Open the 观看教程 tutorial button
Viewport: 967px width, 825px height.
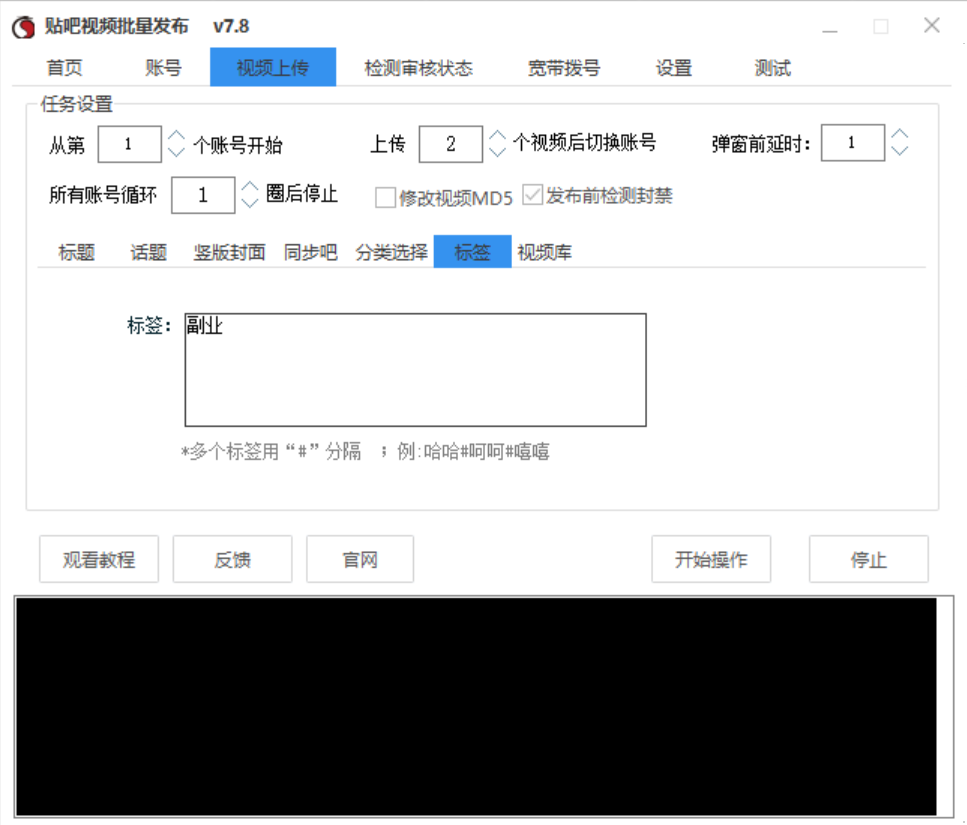coord(99,560)
